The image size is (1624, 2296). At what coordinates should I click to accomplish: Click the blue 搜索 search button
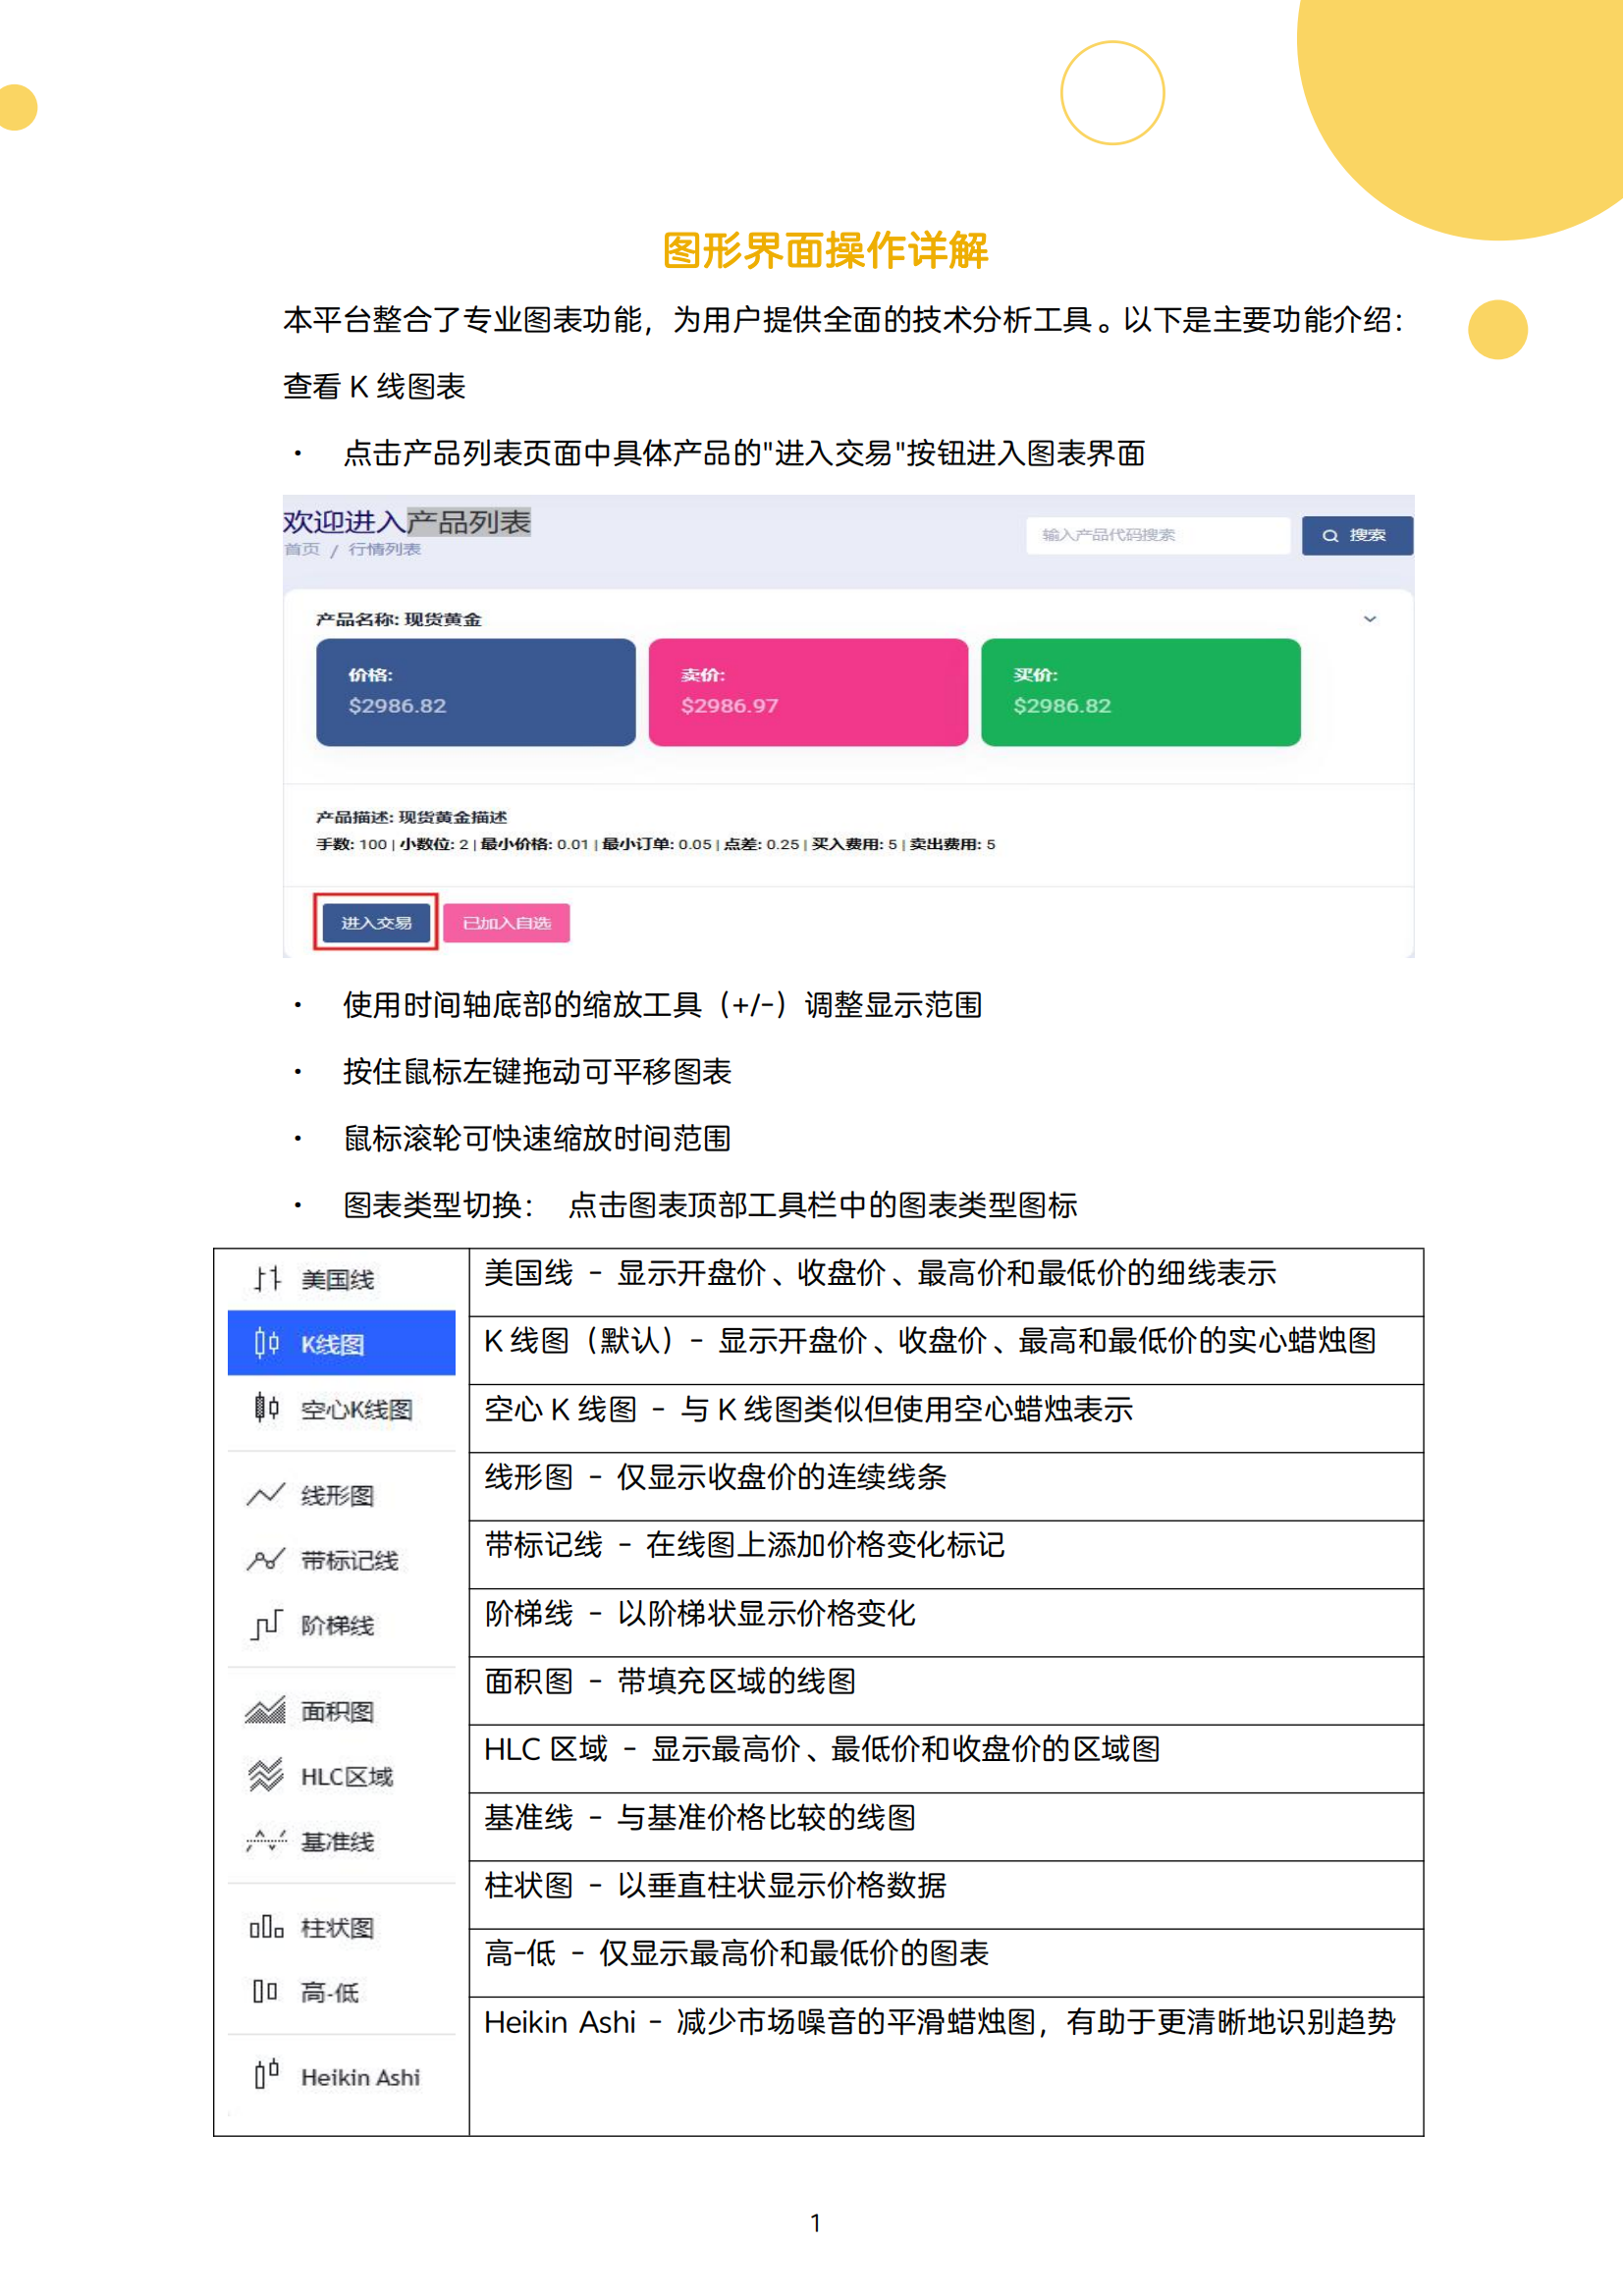pos(1357,535)
